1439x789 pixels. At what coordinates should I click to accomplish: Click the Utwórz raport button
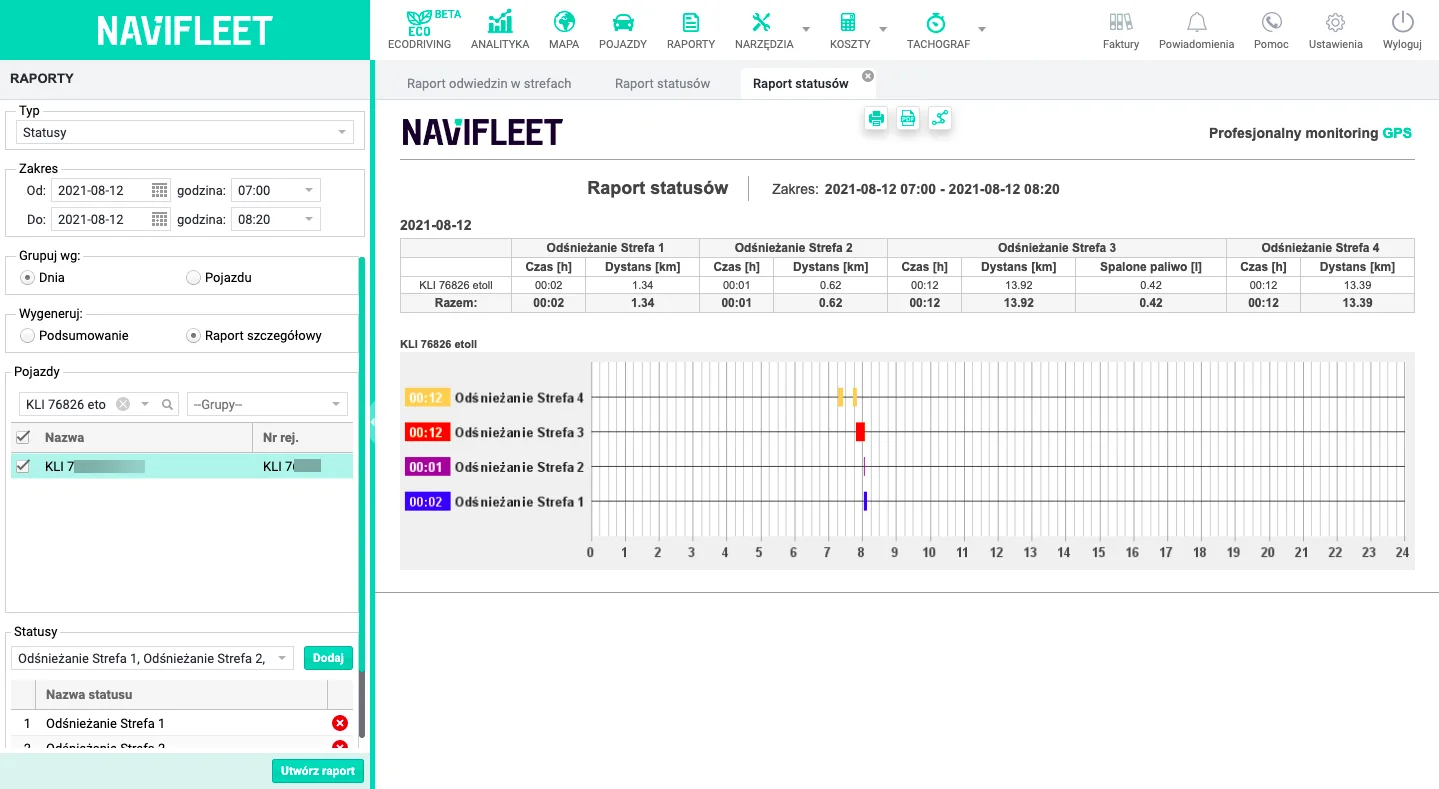pyautogui.click(x=318, y=771)
